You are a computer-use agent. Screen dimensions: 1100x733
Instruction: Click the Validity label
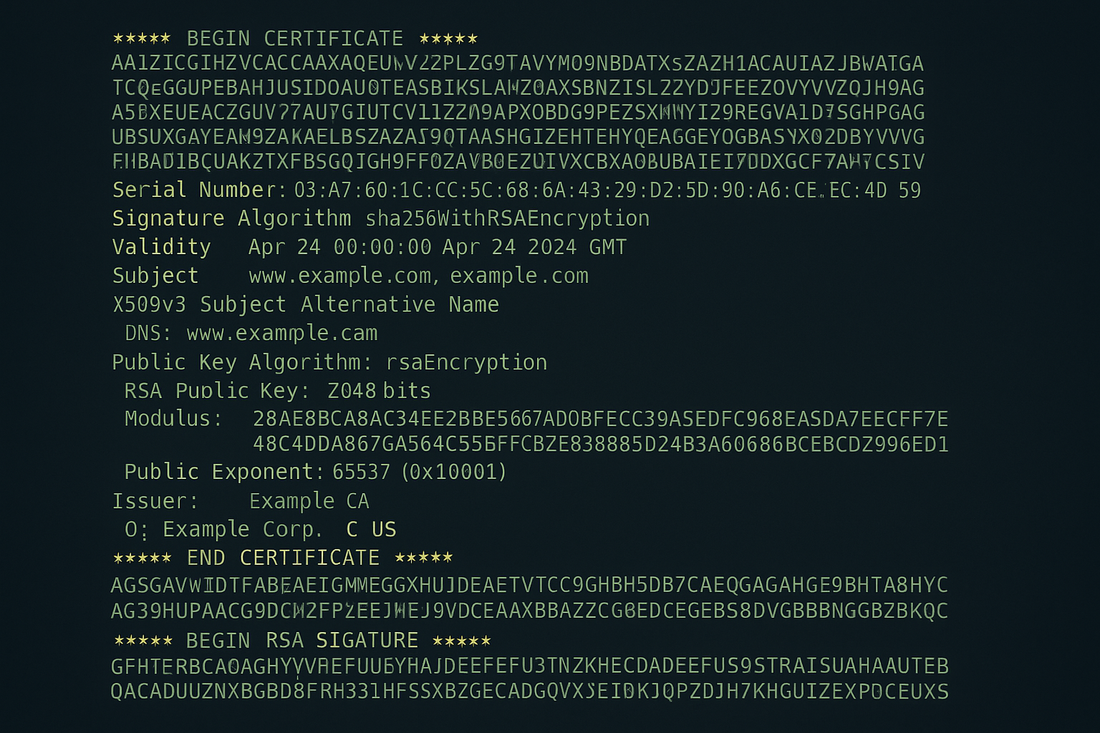161,247
